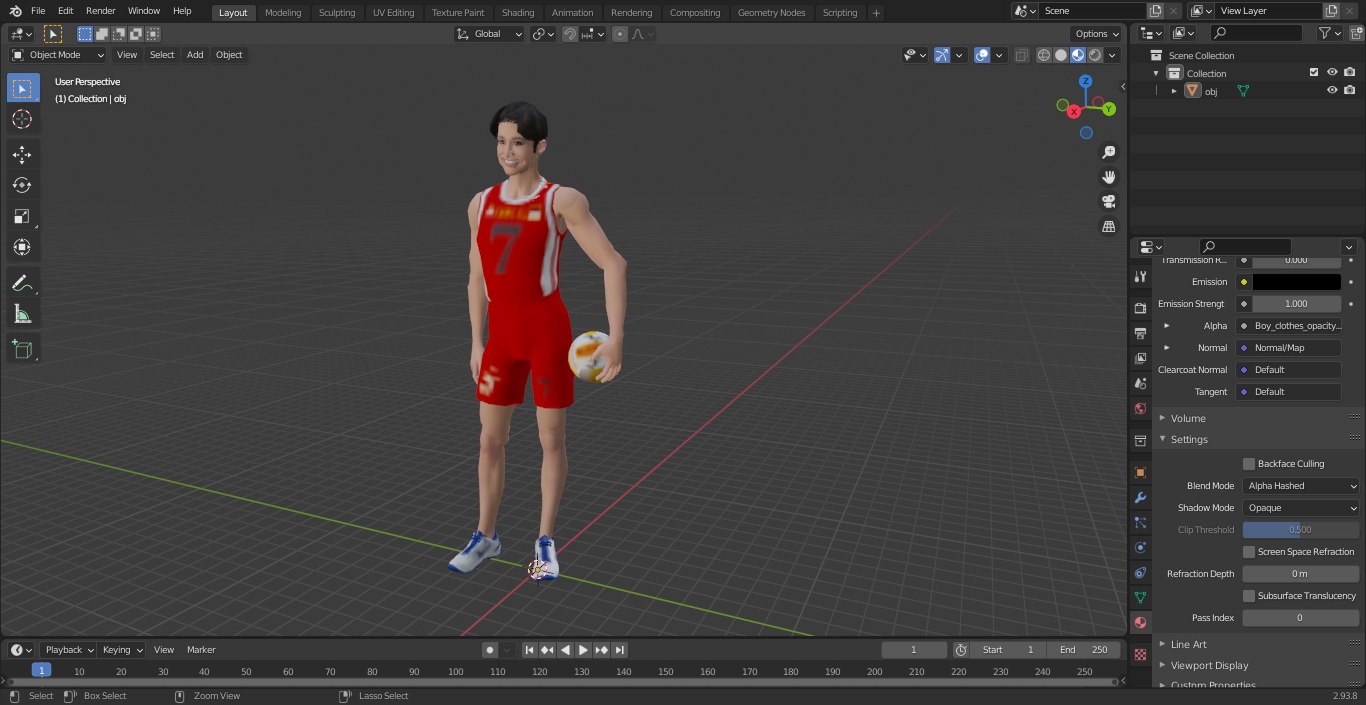This screenshot has height=705, width=1366.
Task: Click the black Emission color swatch
Action: click(x=1297, y=282)
